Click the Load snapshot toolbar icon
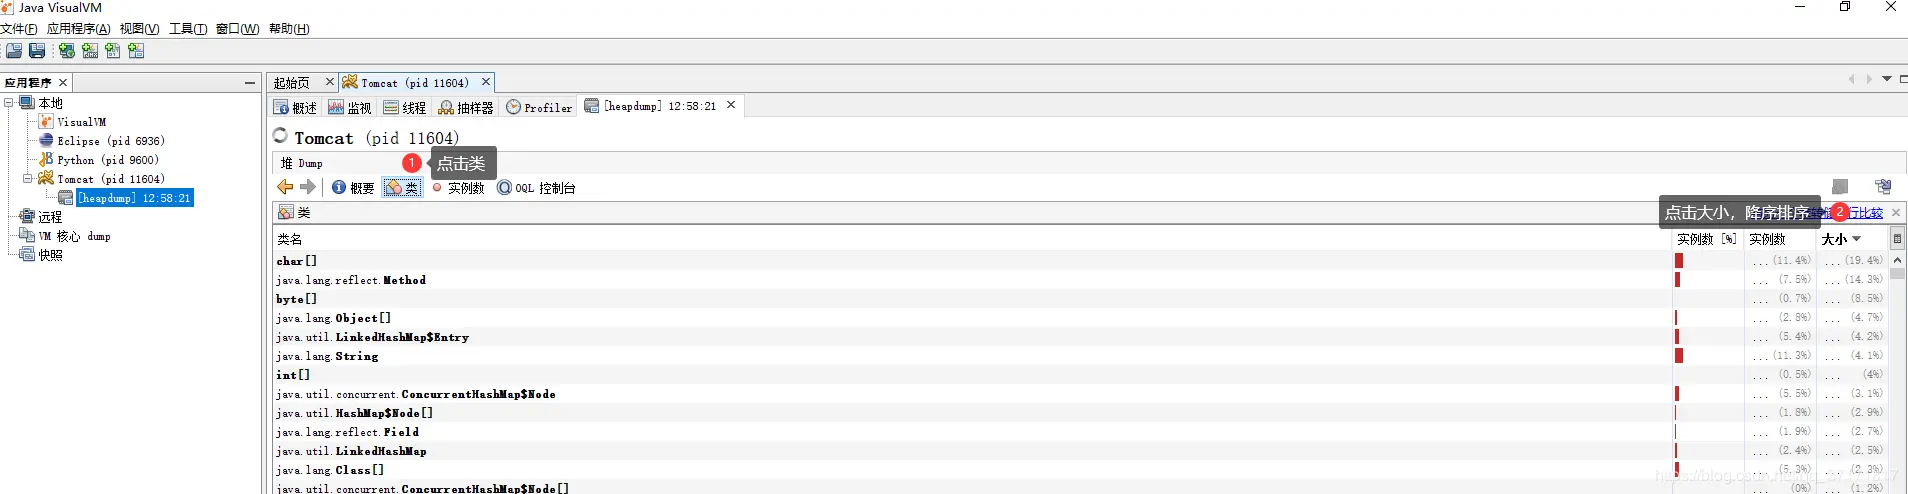This screenshot has height=494, width=1908. tap(14, 51)
